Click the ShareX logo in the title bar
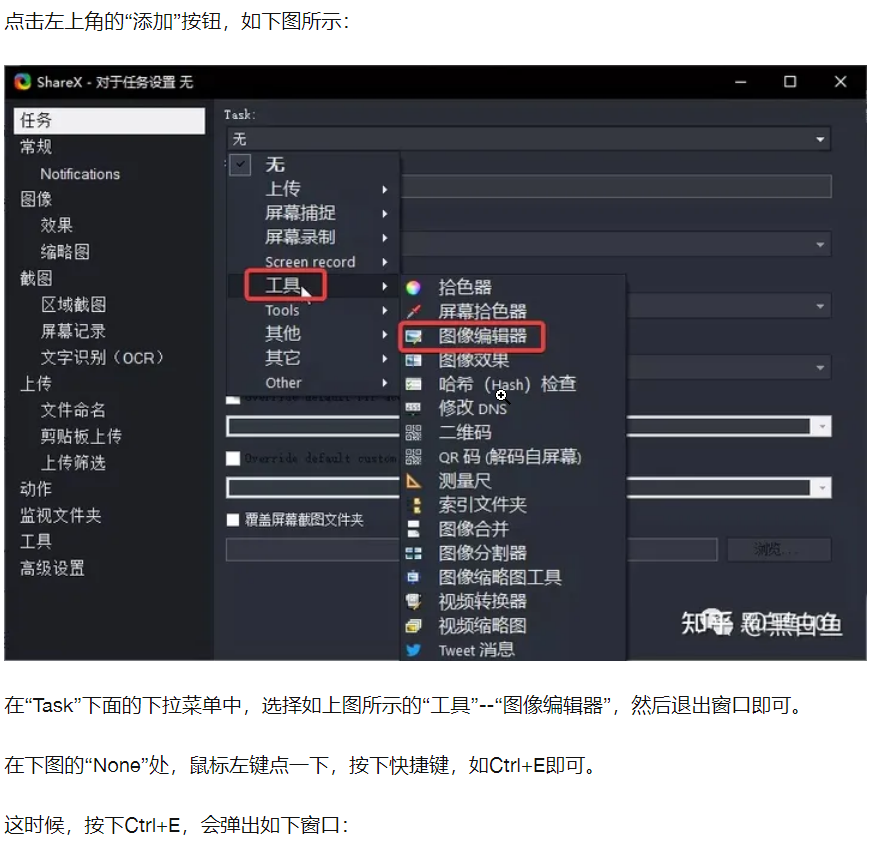Viewport: 872px width, 853px height. pos(22,82)
